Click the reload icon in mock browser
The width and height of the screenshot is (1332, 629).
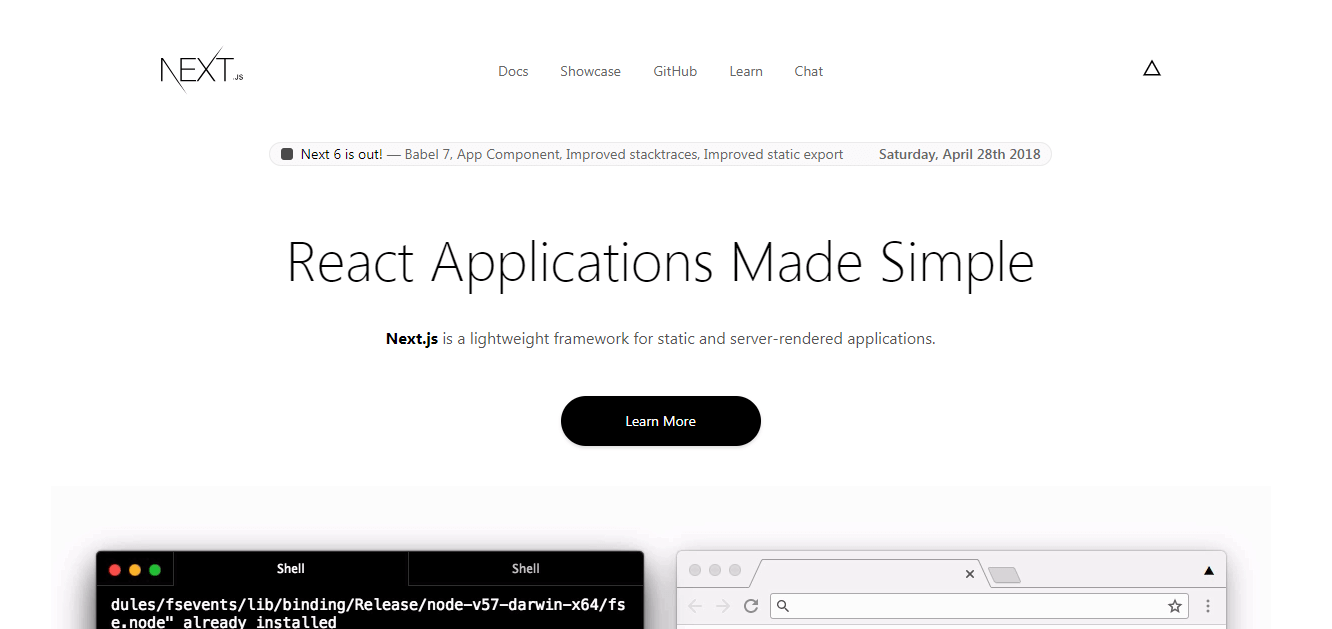click(x=751, y=606)
